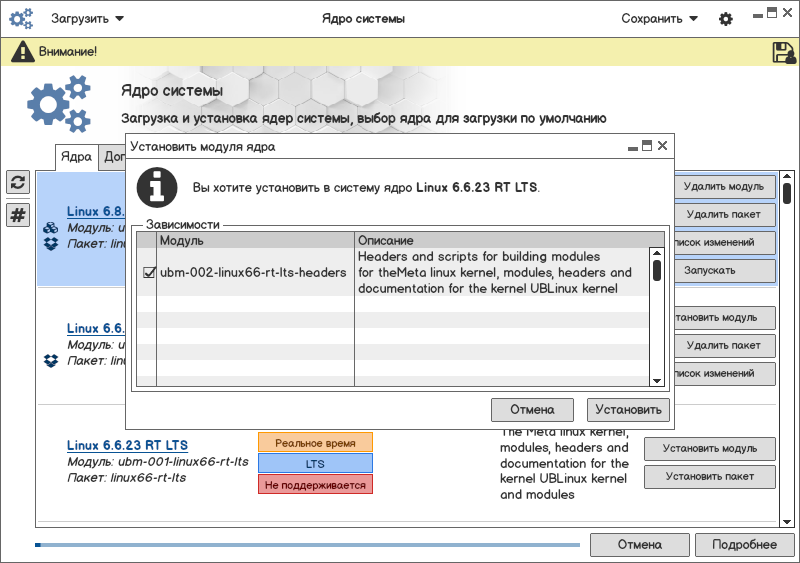This screenshot has width=800, height=563.
Task: Click the Удалить модуль button
Action: (x=724, y=187)
